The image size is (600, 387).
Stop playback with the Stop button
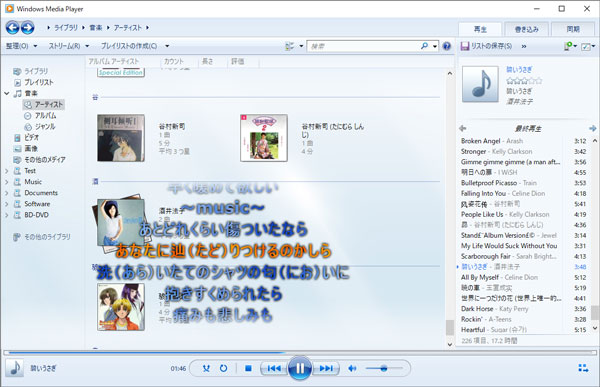point(248,368)
